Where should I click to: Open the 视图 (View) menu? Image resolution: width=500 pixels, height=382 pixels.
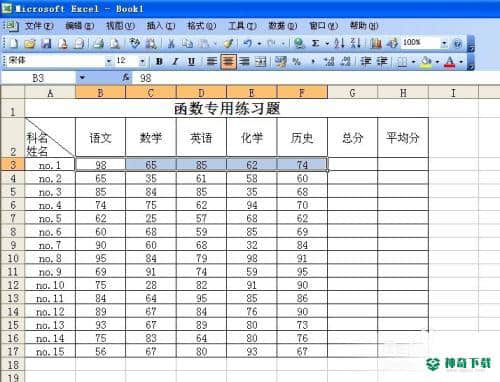(120, 26)
